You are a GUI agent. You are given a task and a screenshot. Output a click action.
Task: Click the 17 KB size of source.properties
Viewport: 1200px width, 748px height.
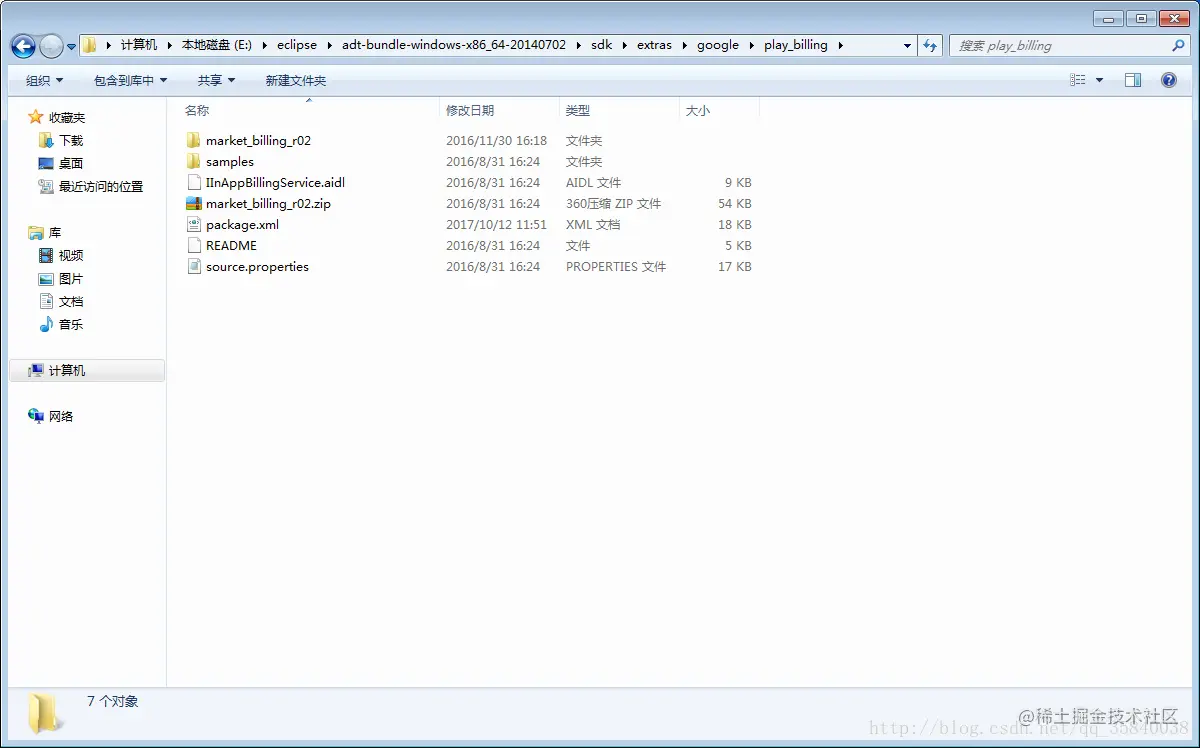click(734, 266)
